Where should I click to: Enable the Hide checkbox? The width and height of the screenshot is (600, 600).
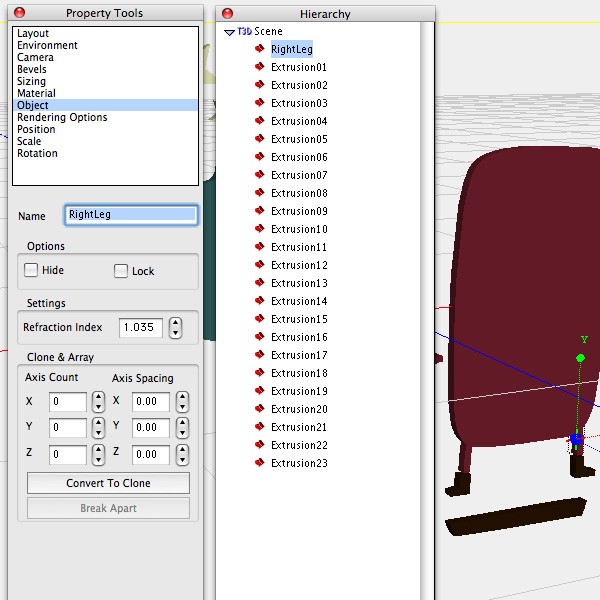(x=32, y=270)
